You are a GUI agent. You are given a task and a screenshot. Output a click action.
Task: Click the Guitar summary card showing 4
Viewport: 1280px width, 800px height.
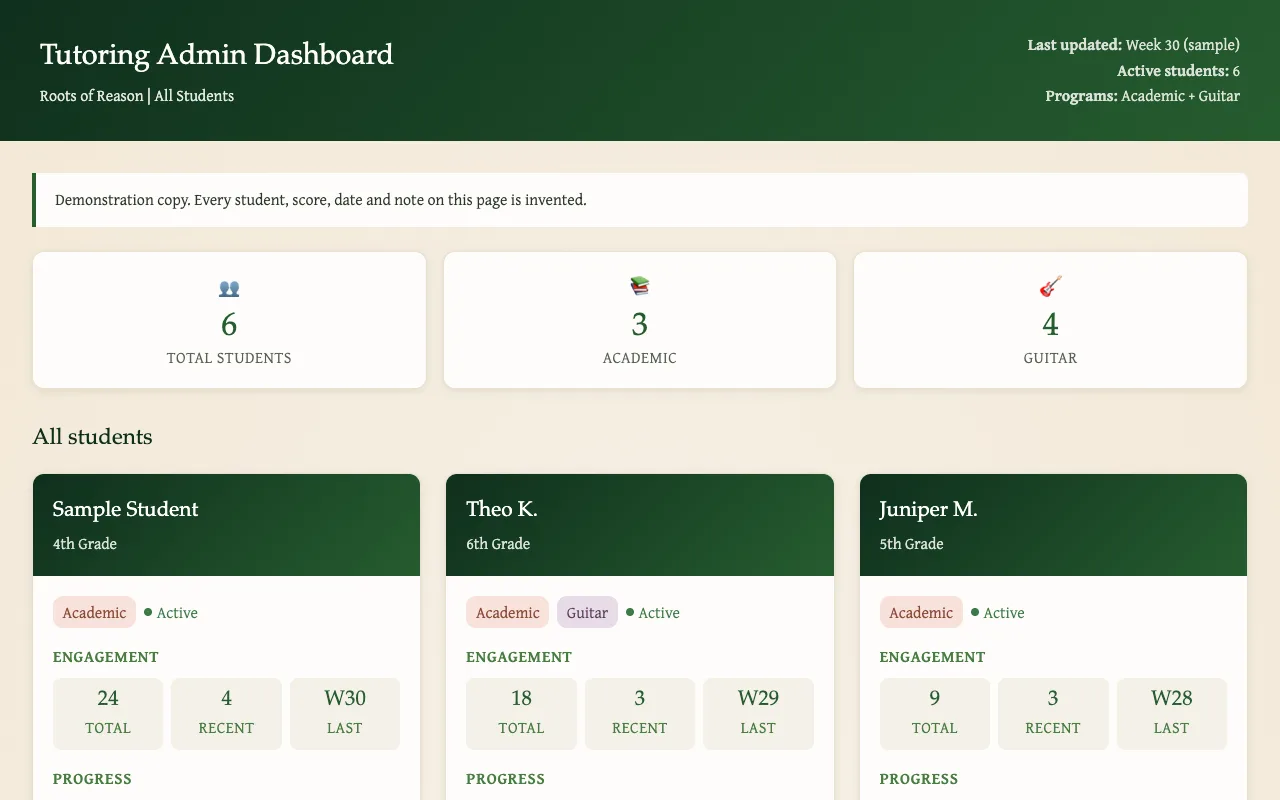pos(1050,320)
